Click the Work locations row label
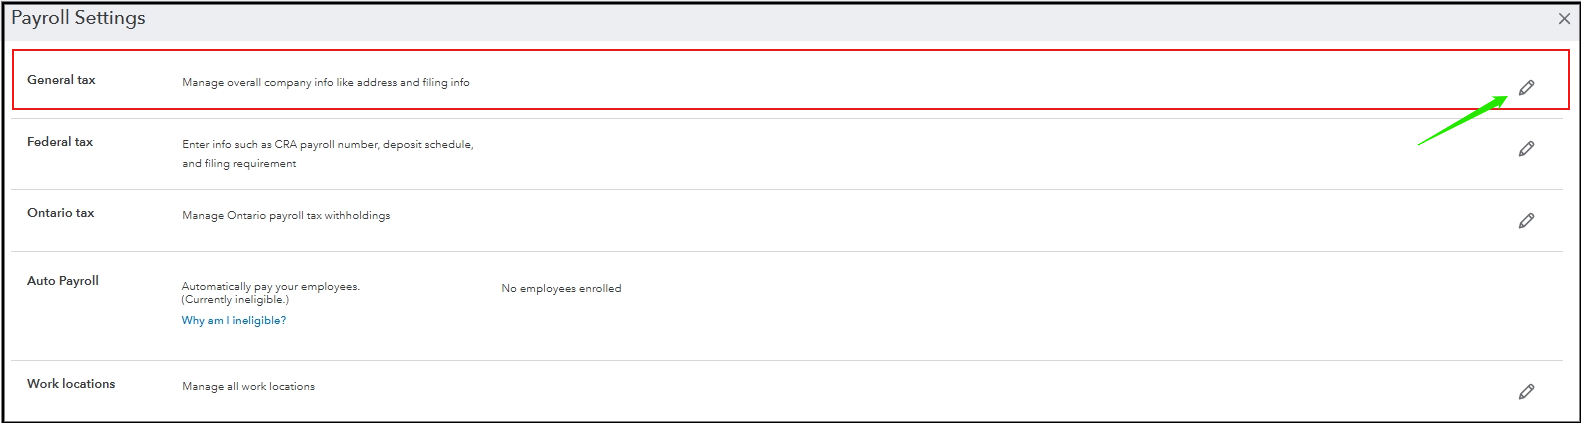Viewport: 1581px width, 423px height. pos(71,384)
